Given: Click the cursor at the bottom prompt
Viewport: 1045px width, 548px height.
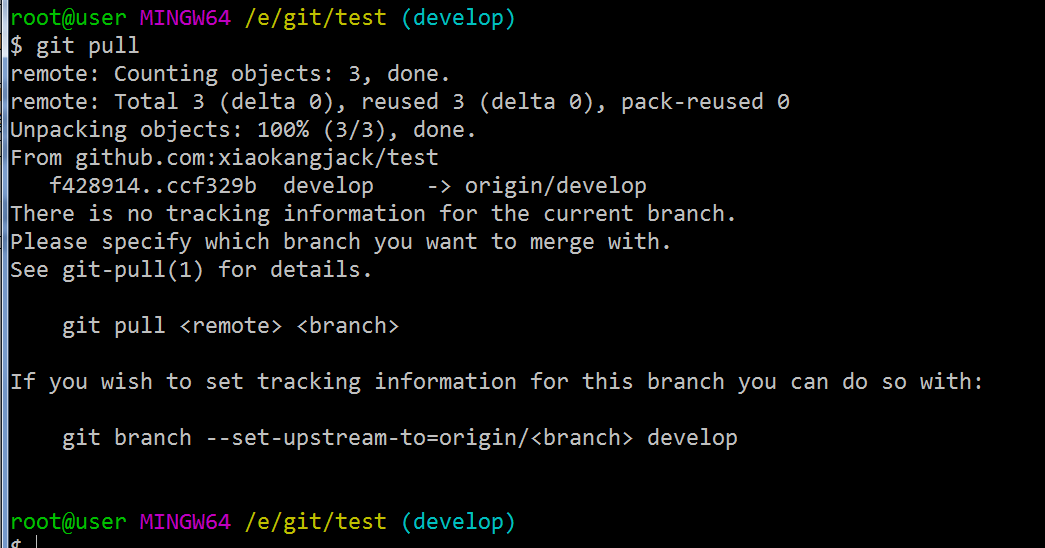Looking at the screenshot, I should click(x=37, y=543).
